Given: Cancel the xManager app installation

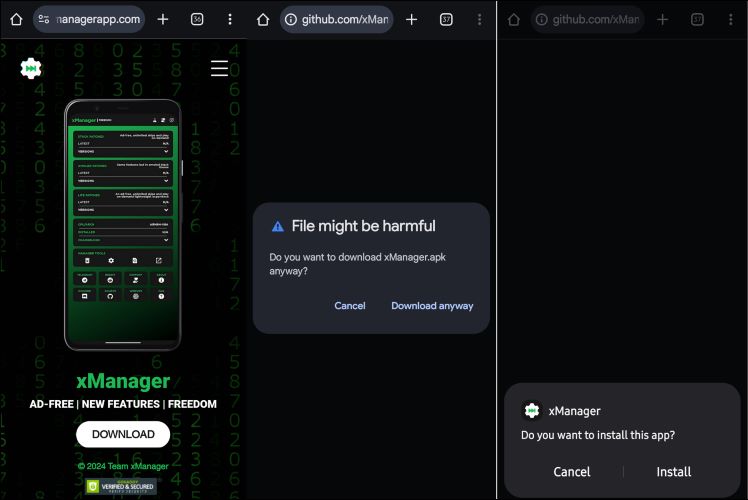Looking at the screenshot, I should click(x=571, y=472).
